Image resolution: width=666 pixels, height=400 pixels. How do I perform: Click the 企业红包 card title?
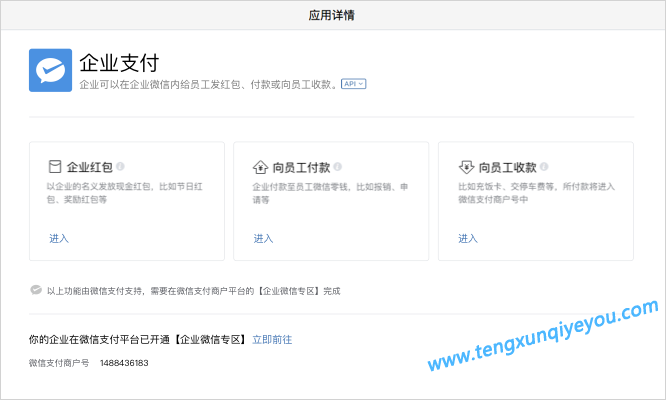pyautogui.click(x=90, y=167)
